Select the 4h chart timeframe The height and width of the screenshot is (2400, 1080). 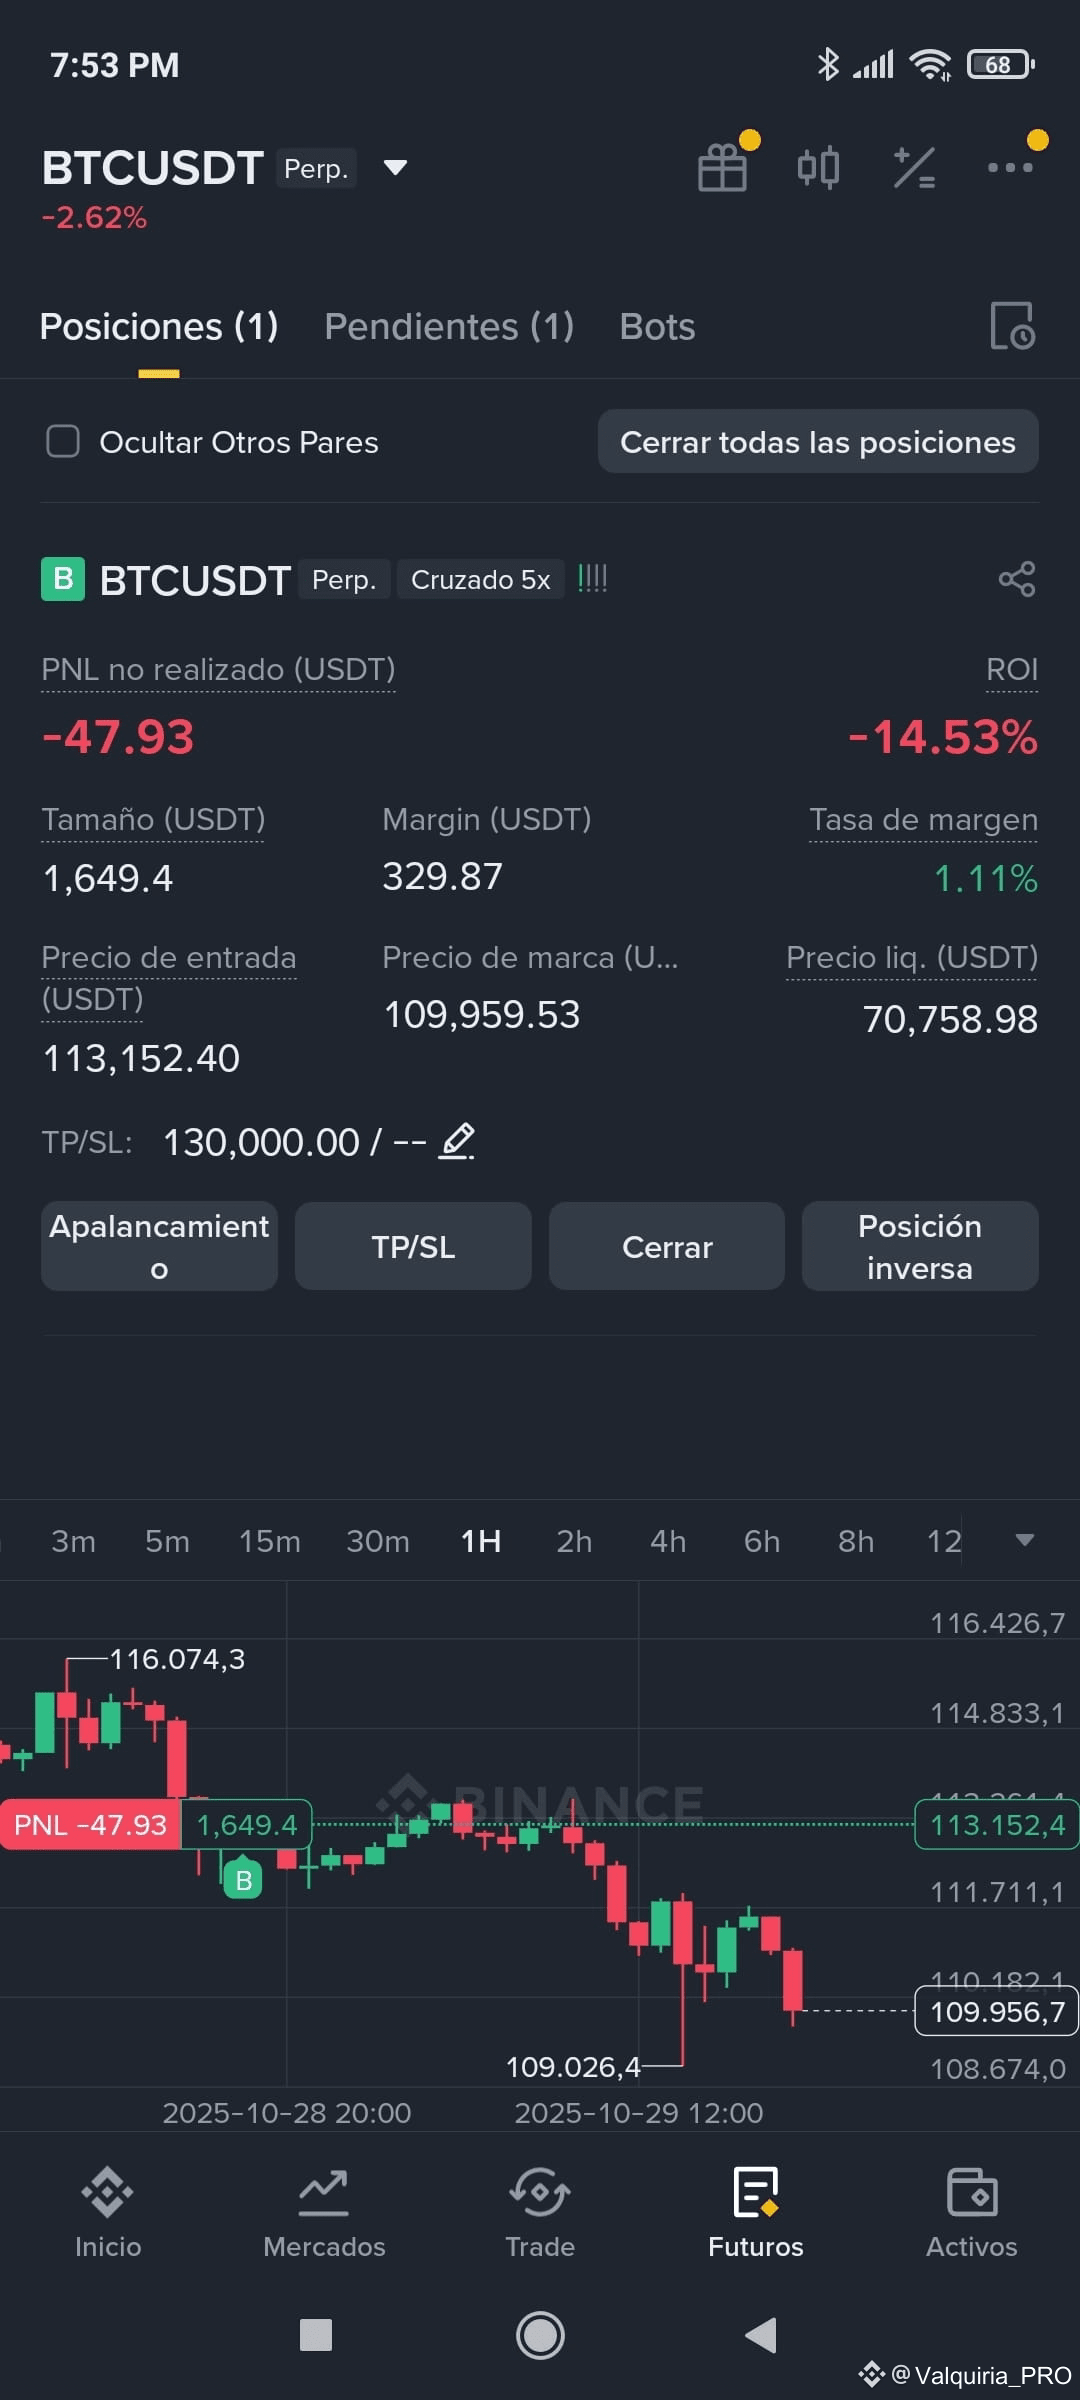point(668,1541)
